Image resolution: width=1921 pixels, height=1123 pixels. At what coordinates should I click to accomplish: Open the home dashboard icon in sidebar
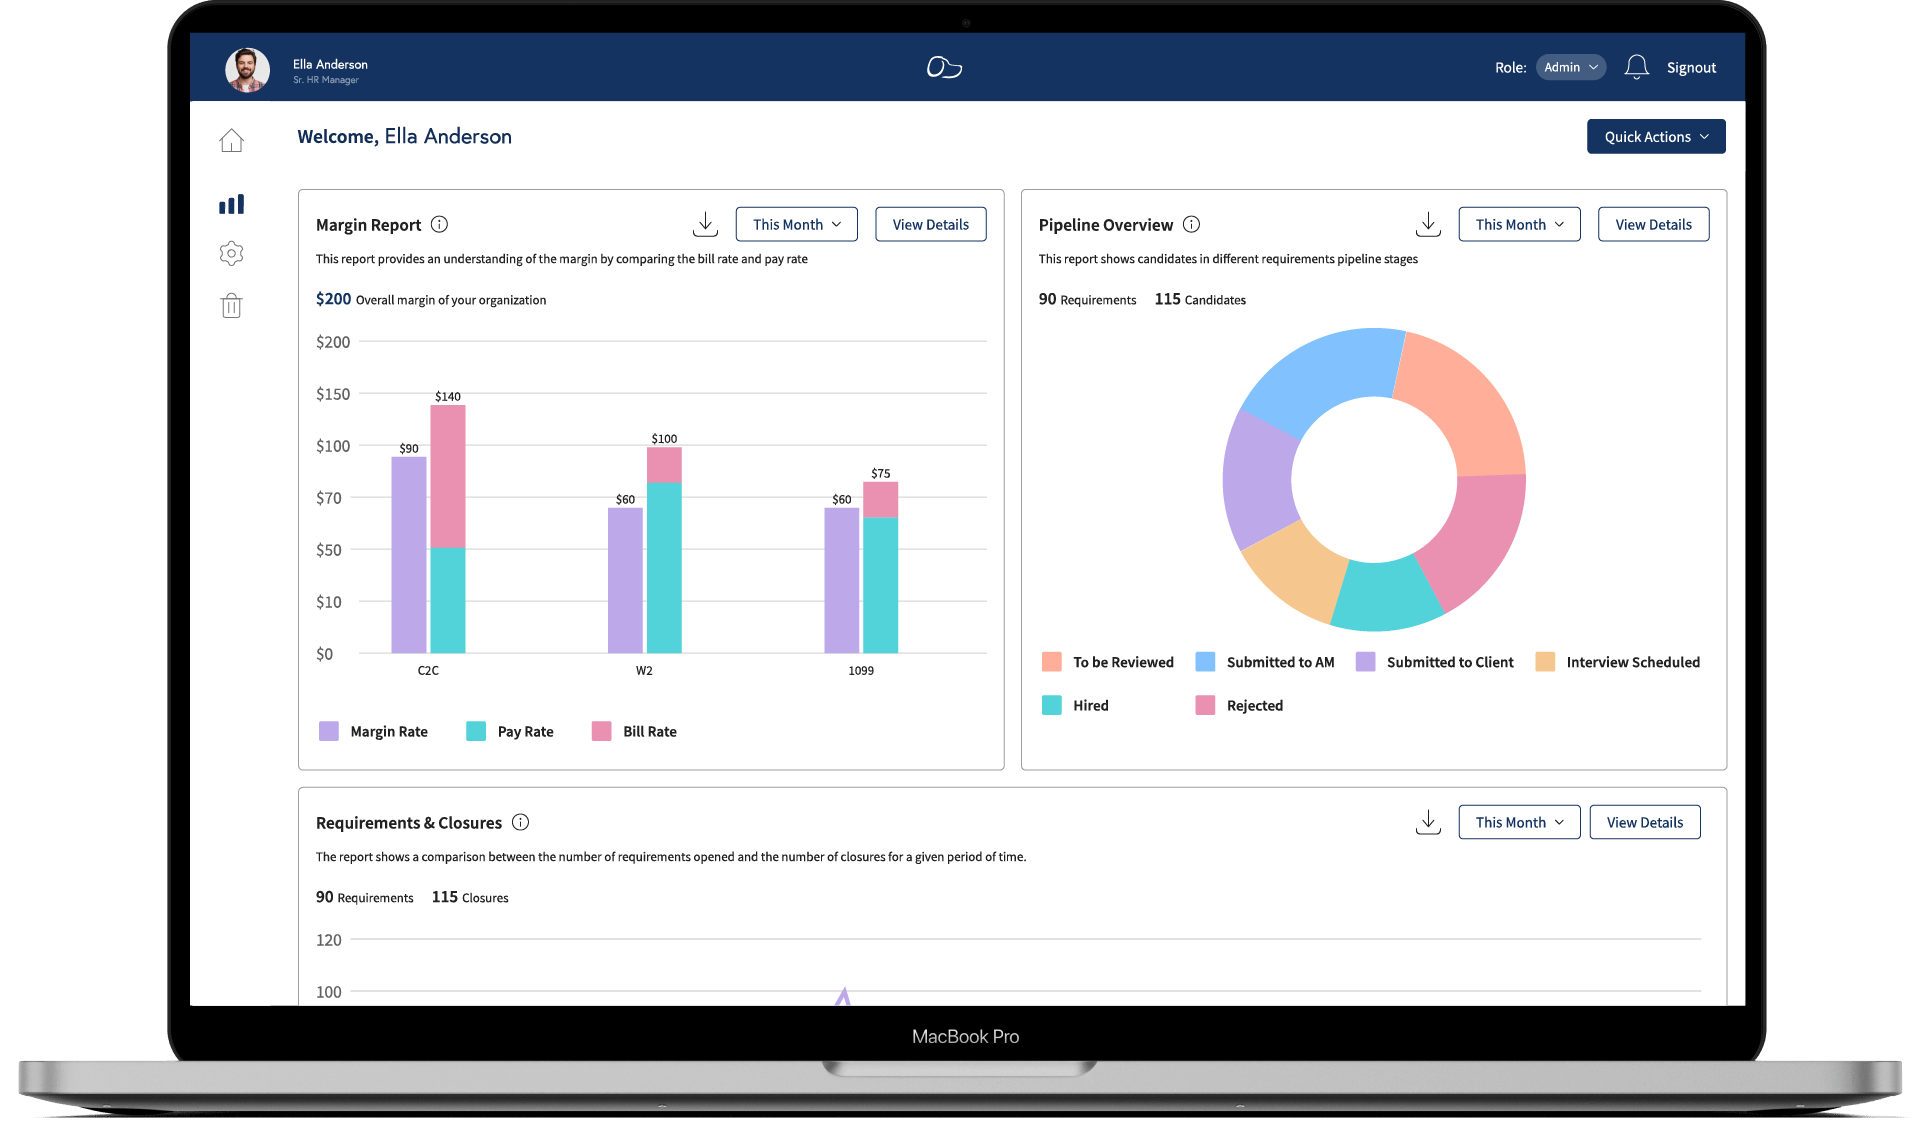point(231,140)
